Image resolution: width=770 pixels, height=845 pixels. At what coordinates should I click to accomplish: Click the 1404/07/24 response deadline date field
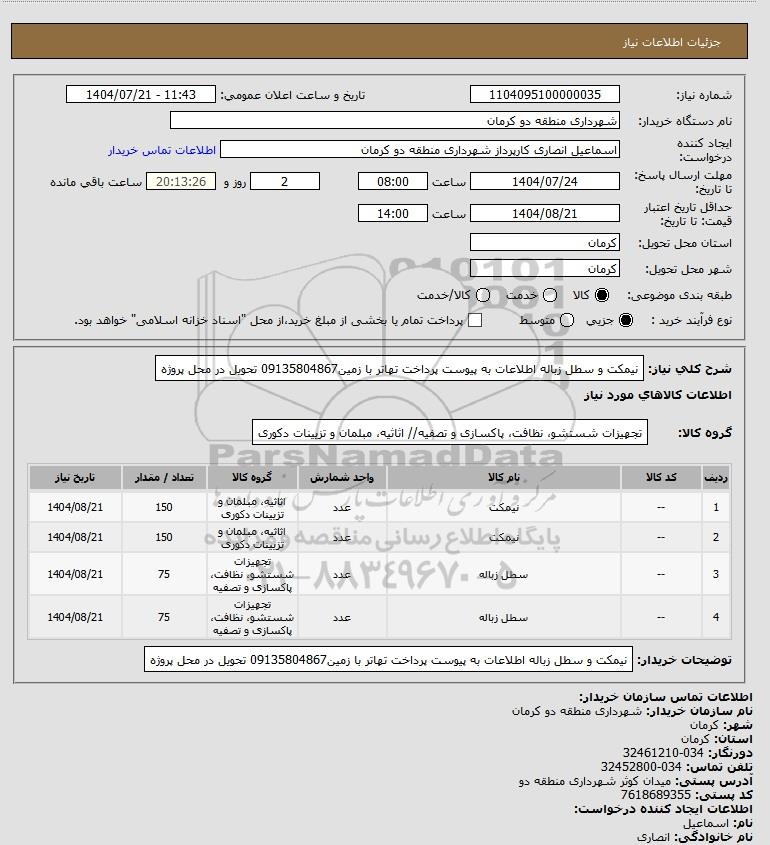point(545,182)
